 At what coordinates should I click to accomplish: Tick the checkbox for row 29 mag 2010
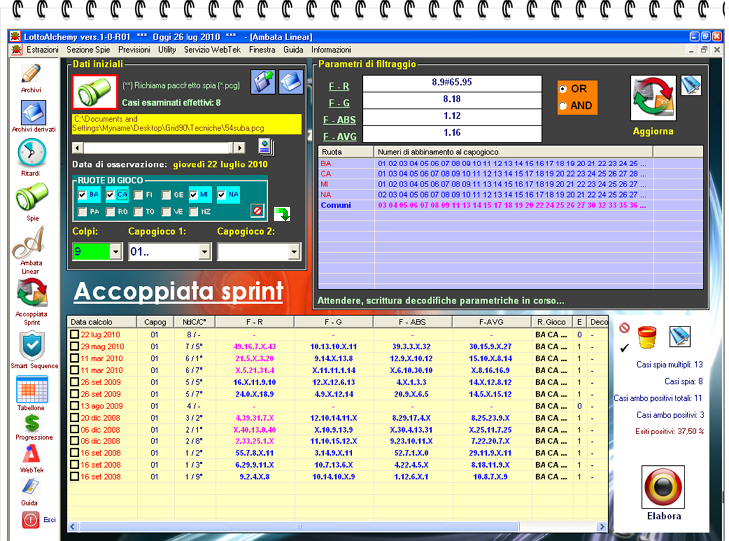74,346
